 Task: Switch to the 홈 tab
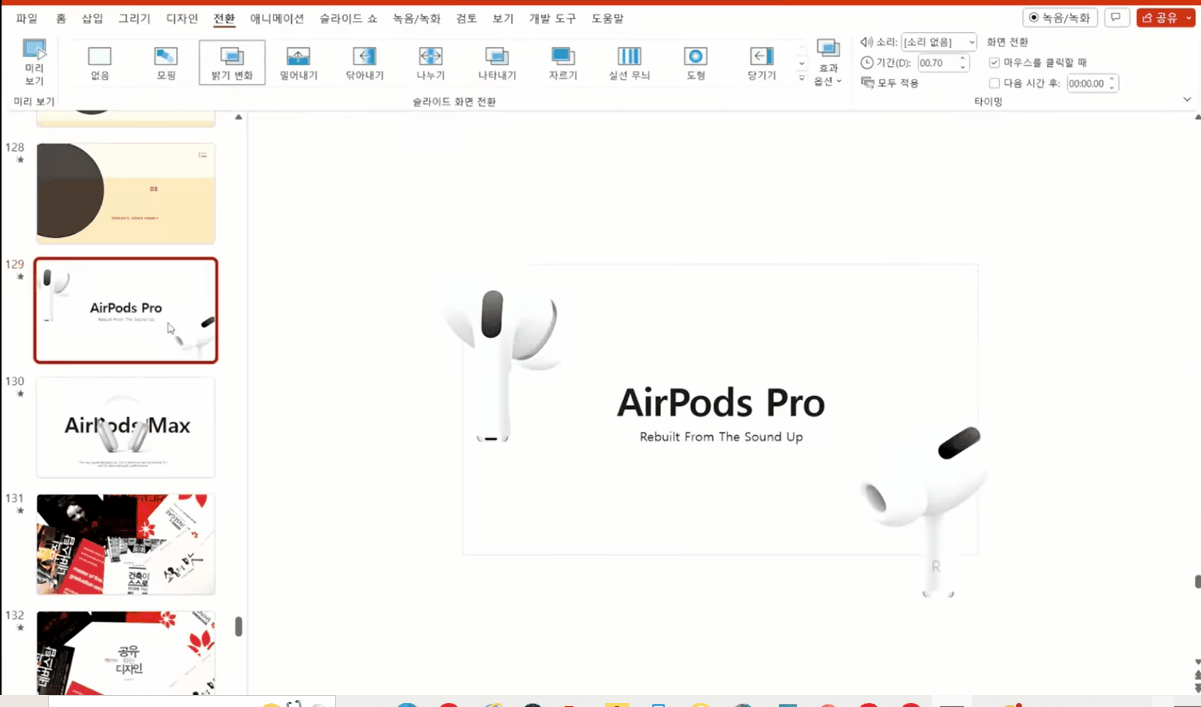point(61,19)
